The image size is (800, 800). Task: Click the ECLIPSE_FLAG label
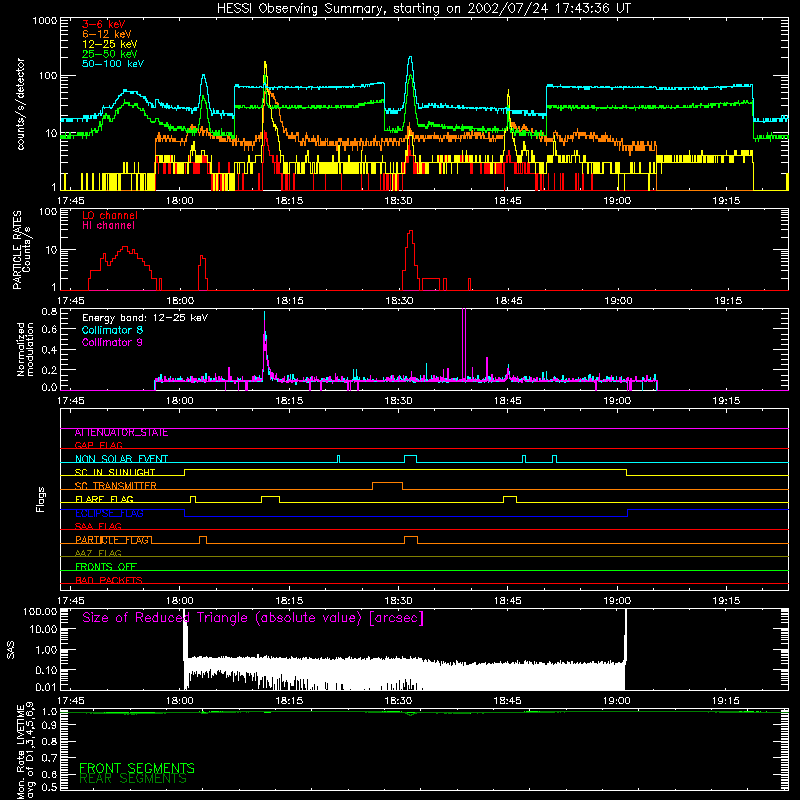pyautogui.click(x=109, y=513)
